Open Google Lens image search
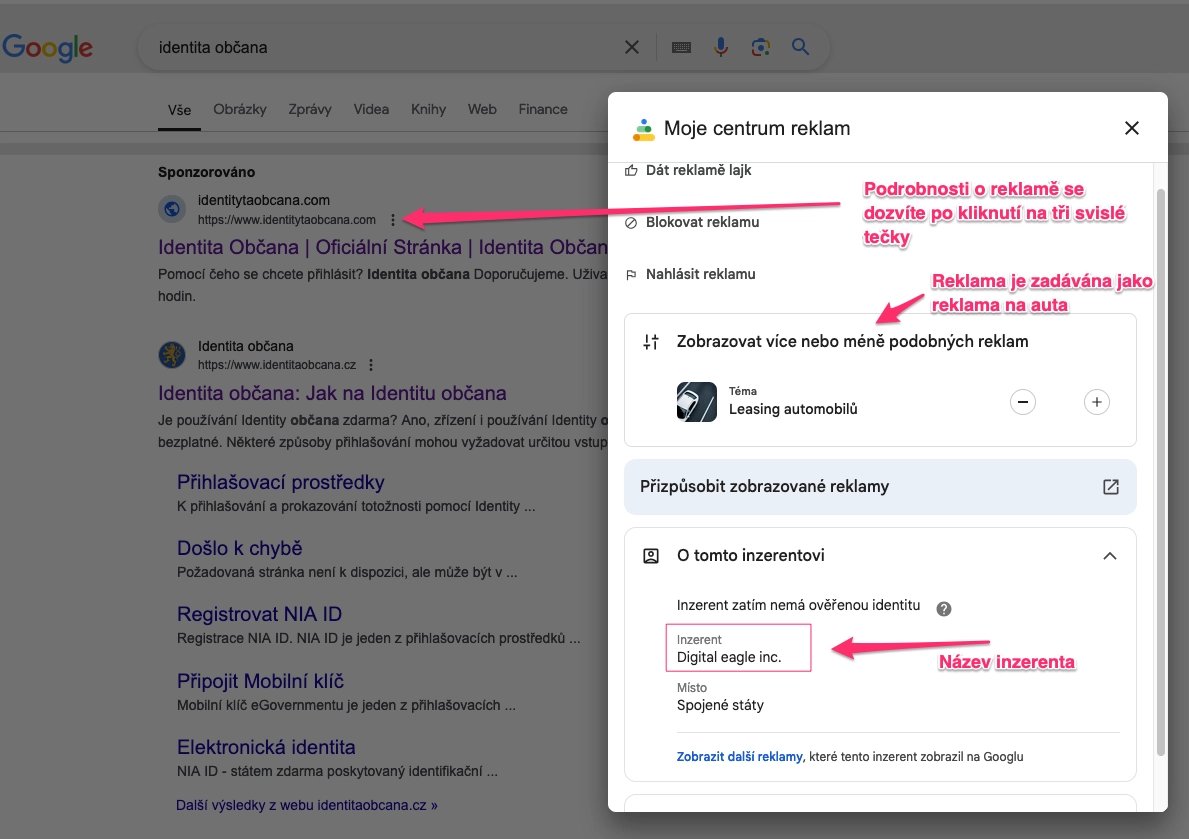The width and height of the screenshot is (1189, 839). click(x=761, y=47)
